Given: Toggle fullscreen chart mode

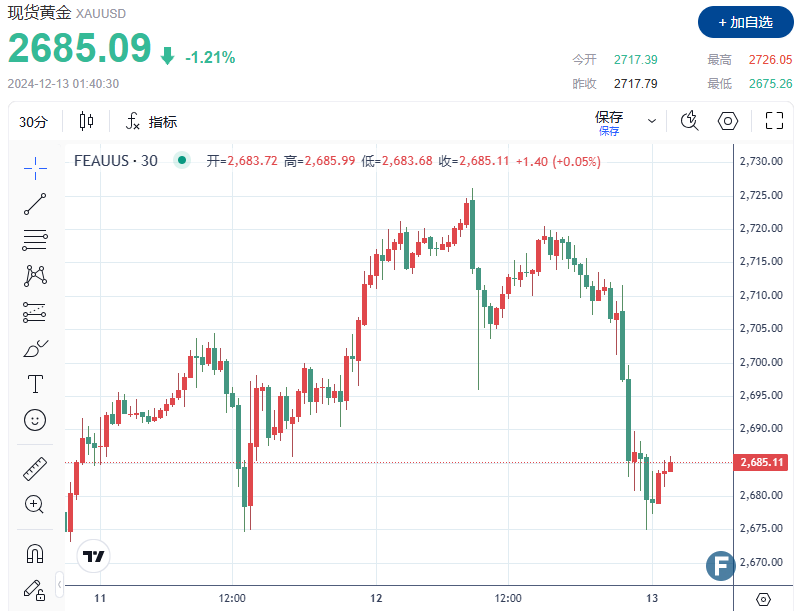Looking at the screenshot, I should tap(773, 121).
